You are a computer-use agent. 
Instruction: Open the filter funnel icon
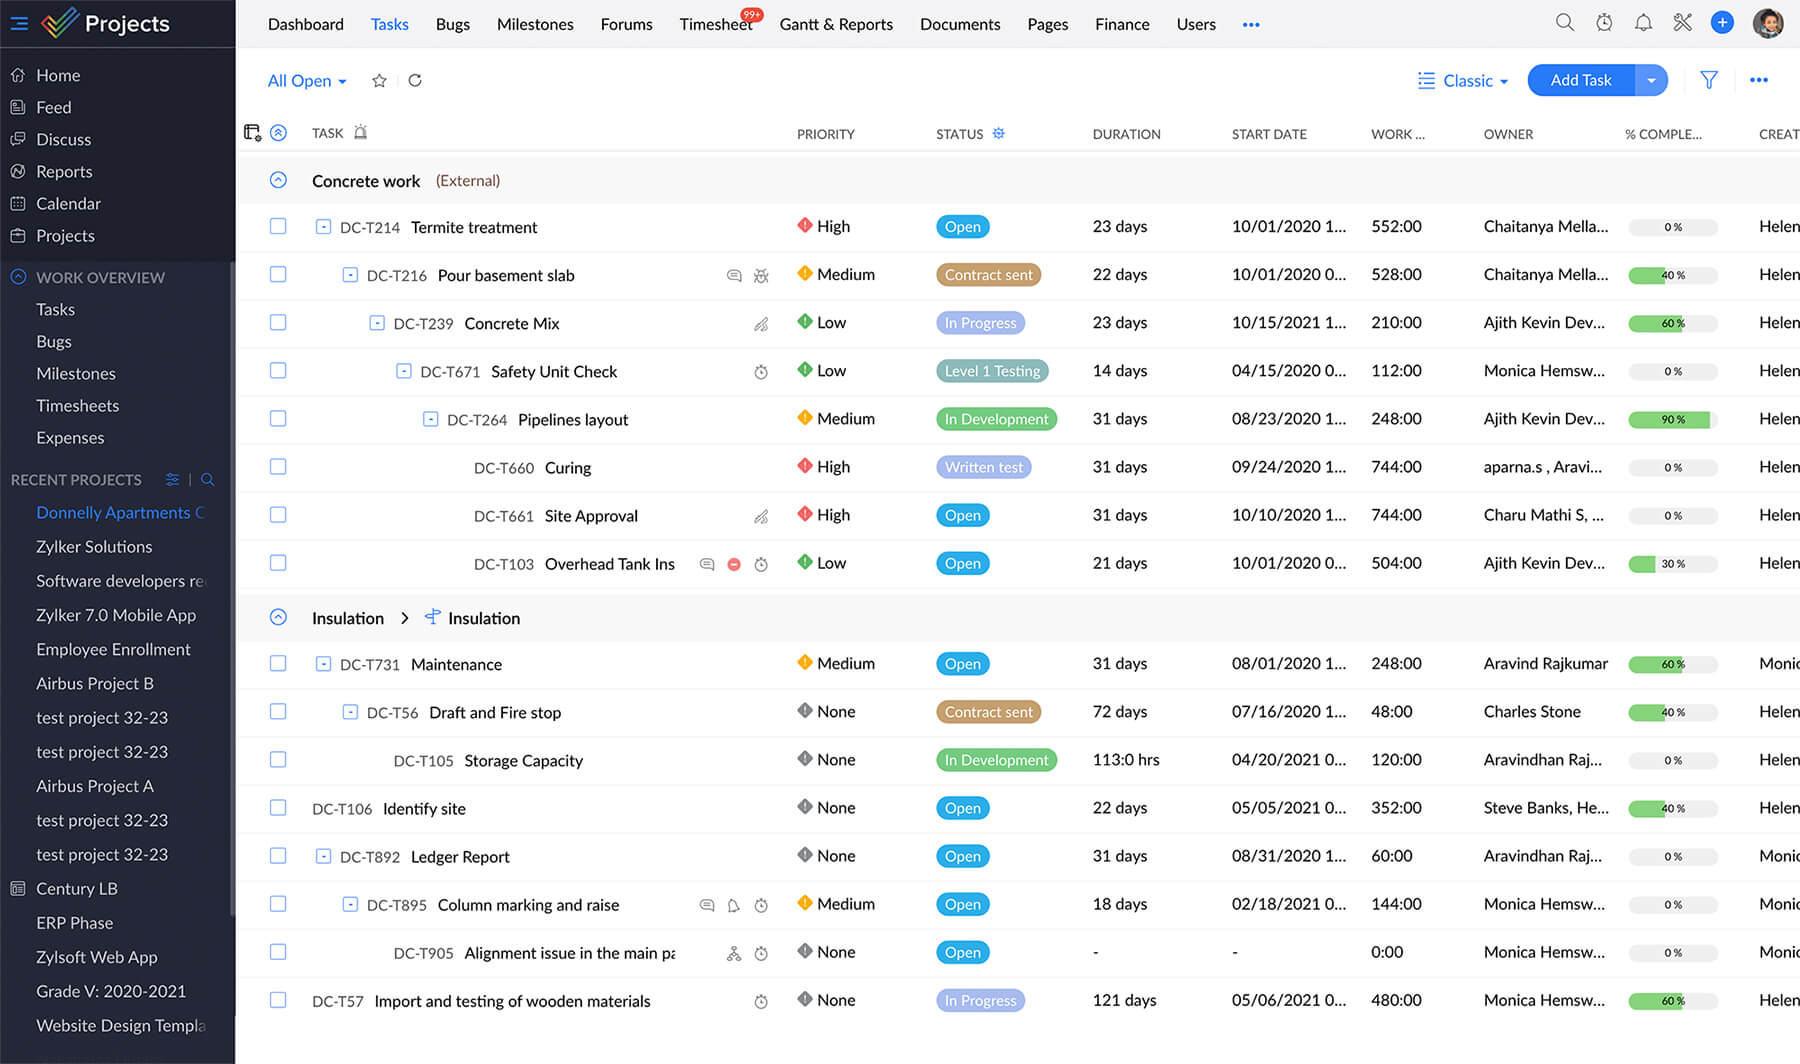pyautogui.click(x=1709, y=80)
